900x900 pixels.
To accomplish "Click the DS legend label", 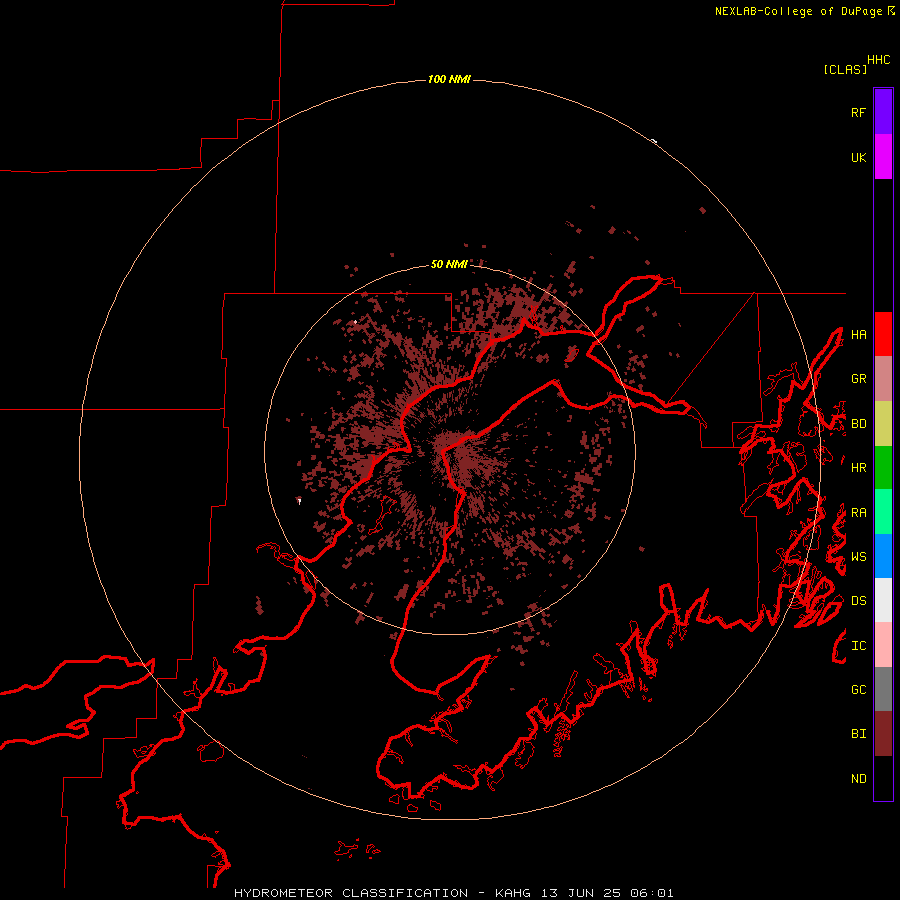I will tap(858, 601).
